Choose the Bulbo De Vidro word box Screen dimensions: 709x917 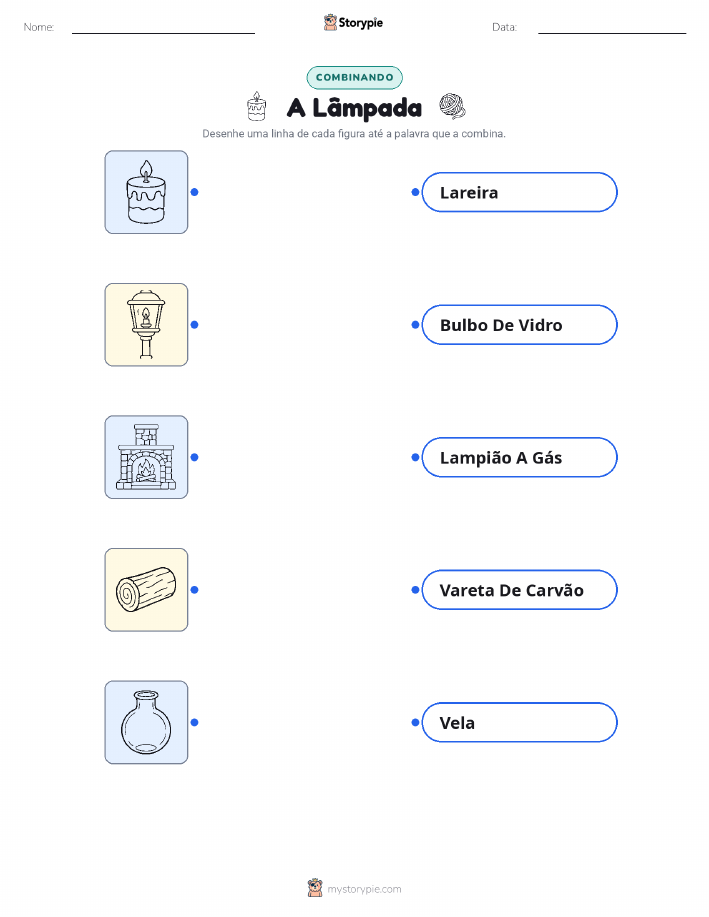(519, 325)
